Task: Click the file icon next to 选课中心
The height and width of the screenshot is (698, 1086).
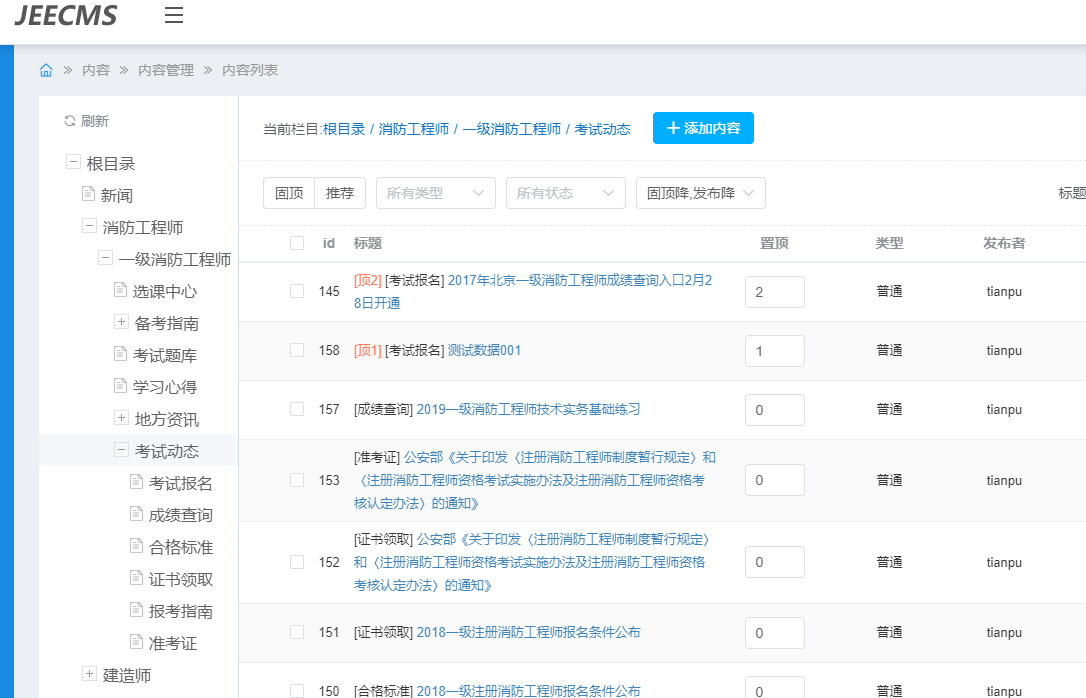Action: pyautogui.click(x=121, y=291)
